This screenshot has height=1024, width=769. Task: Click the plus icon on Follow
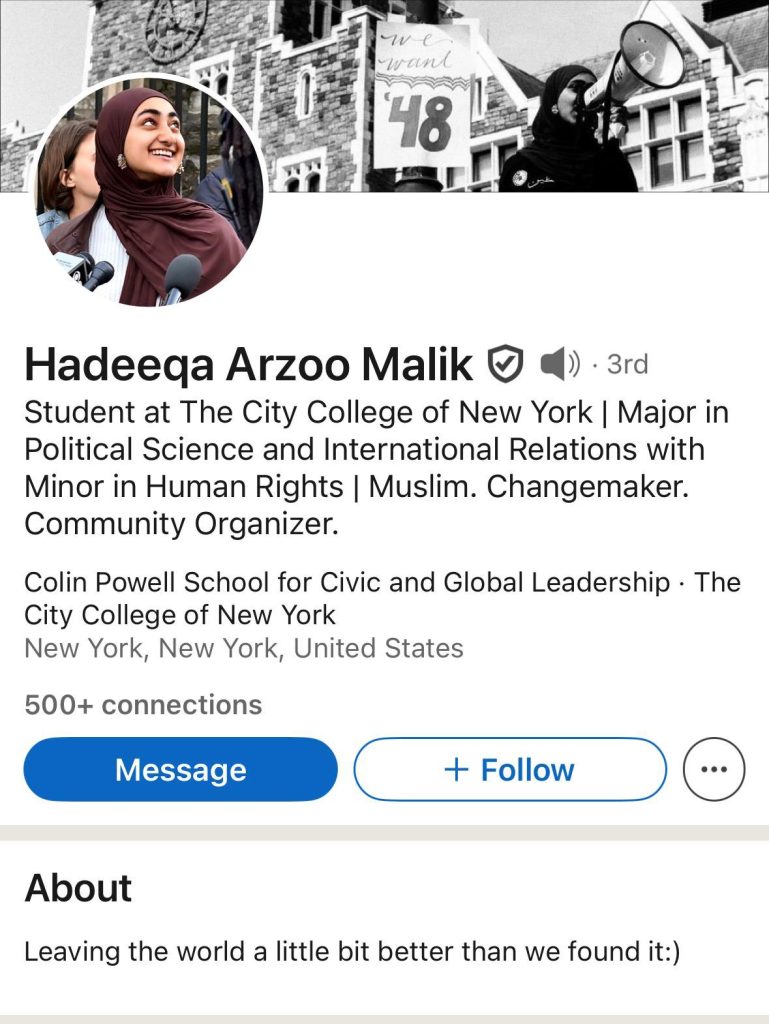(x=456, y=769)
